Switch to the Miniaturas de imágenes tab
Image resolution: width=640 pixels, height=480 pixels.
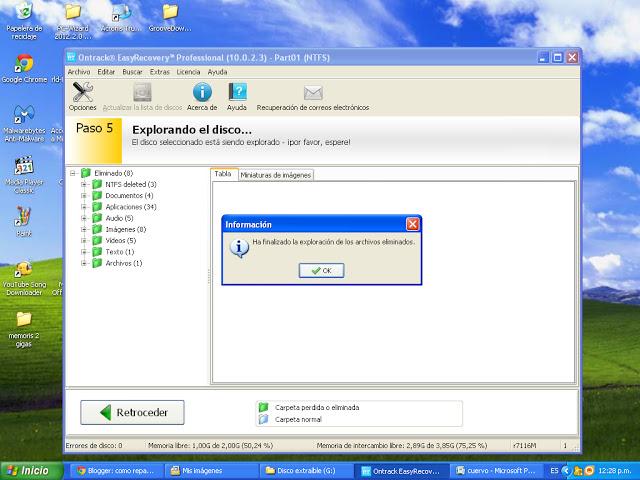pos(276,175)
